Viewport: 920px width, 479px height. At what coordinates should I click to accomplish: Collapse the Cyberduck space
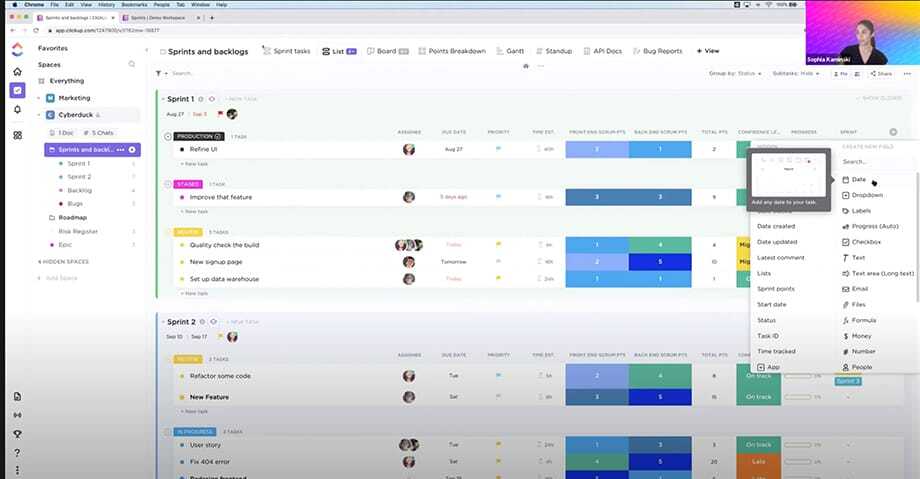click(x=39, y=115)
